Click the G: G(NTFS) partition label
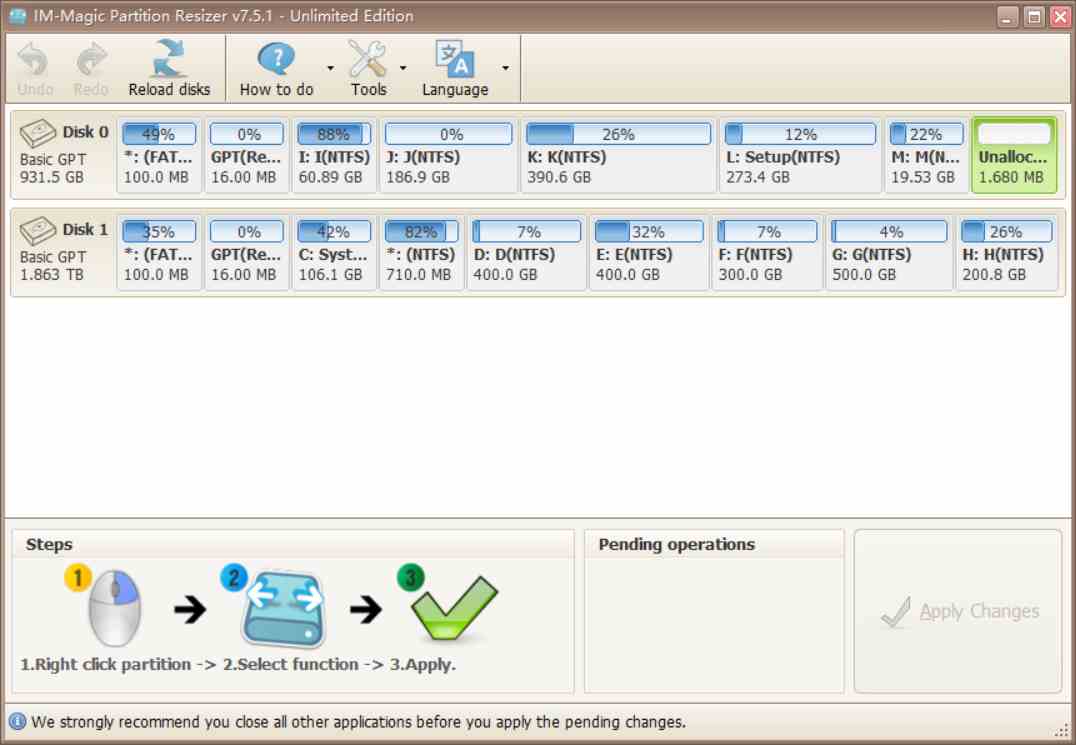The width and height of the screenshot is (1076, 745). point(872,255)
